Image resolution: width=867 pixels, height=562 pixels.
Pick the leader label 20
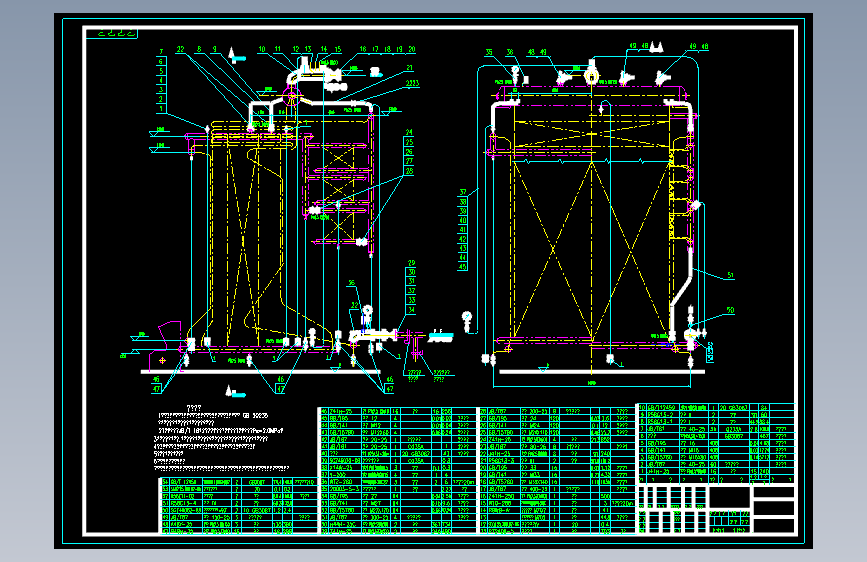tap(412, 49)
